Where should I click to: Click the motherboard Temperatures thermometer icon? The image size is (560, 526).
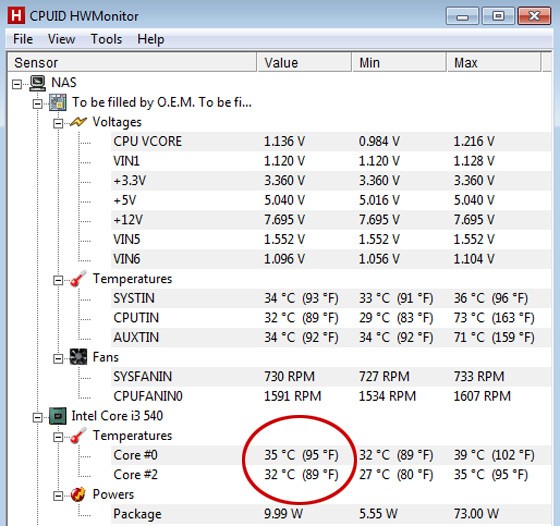point(78,279)
